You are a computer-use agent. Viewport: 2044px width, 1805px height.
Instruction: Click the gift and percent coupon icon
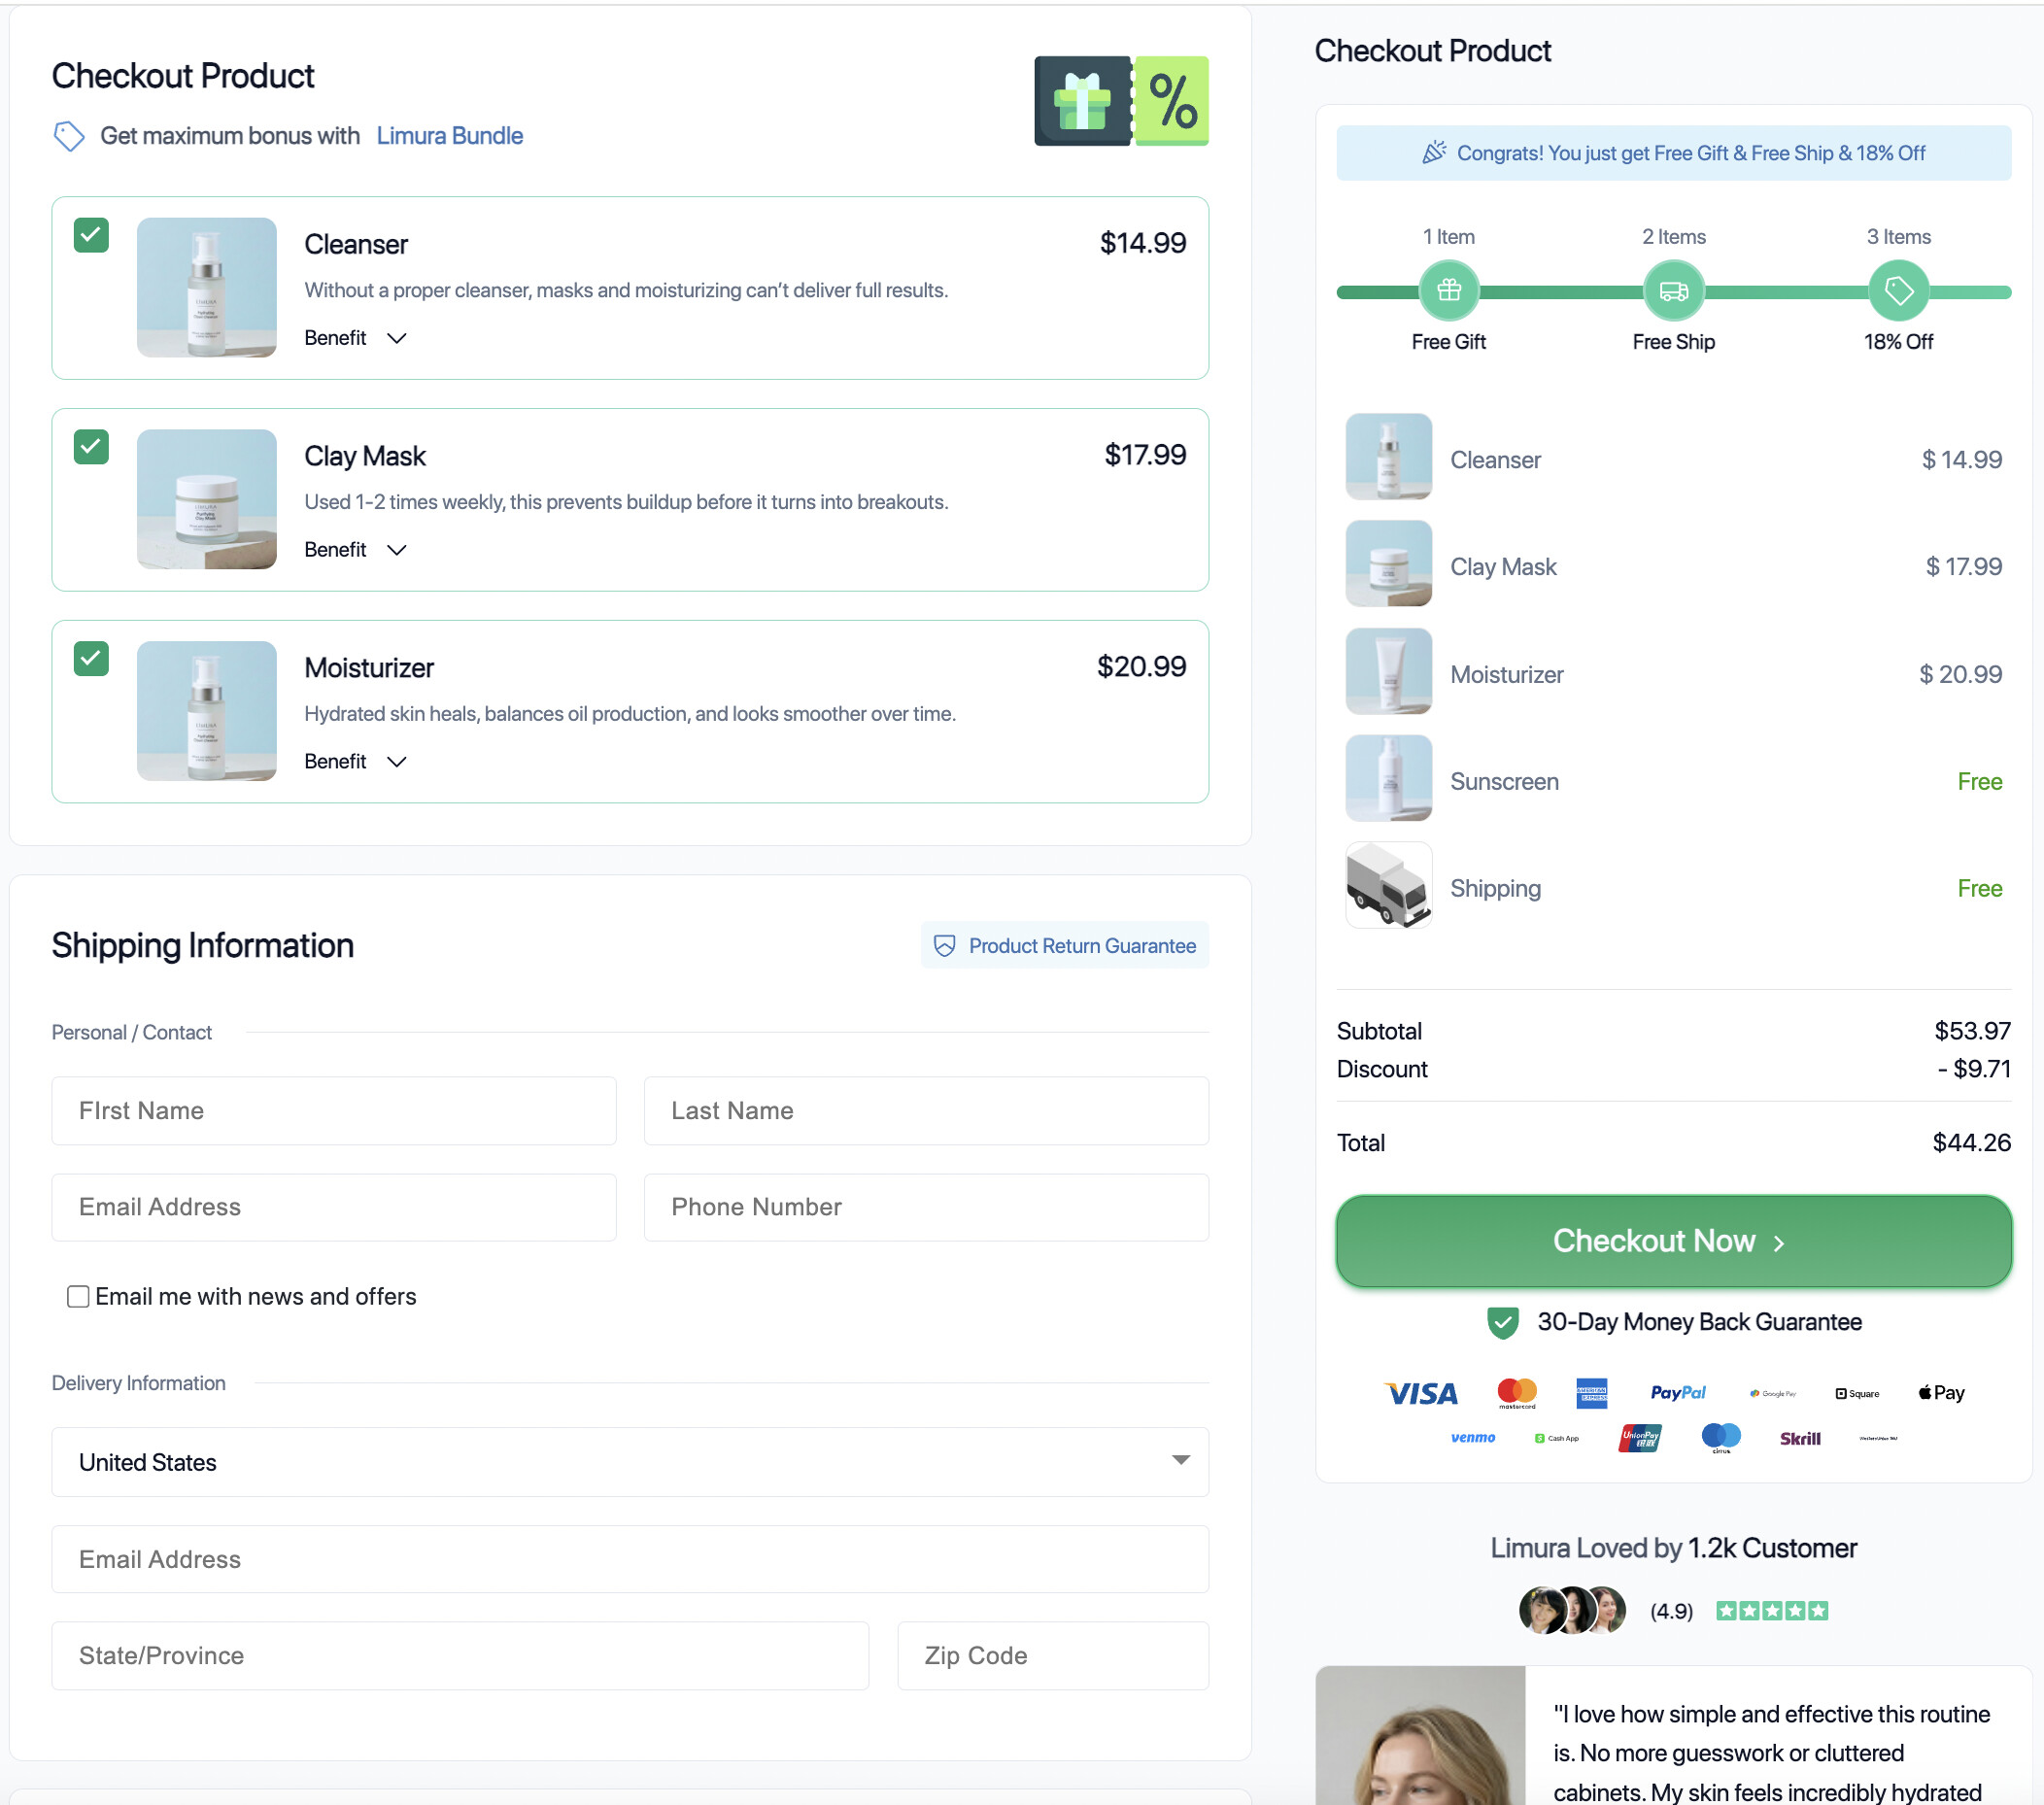[x=1120, y=101]
